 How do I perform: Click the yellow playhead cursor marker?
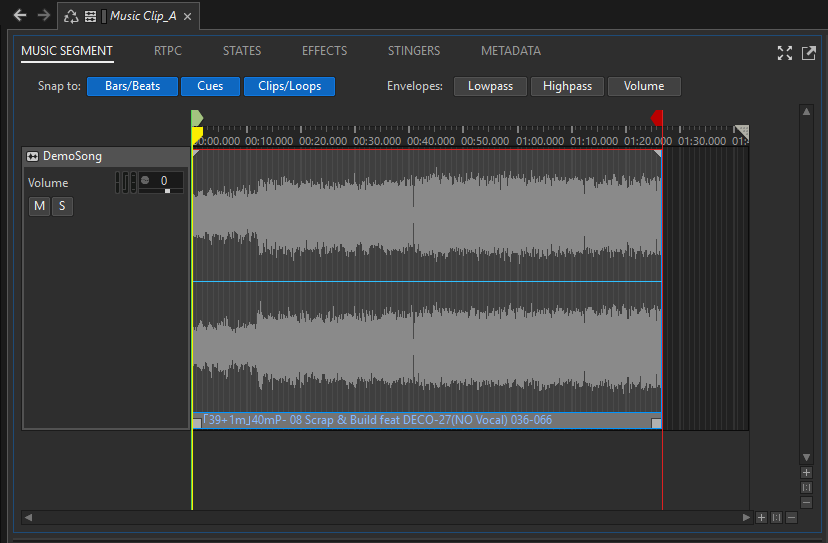coord(196,136)
